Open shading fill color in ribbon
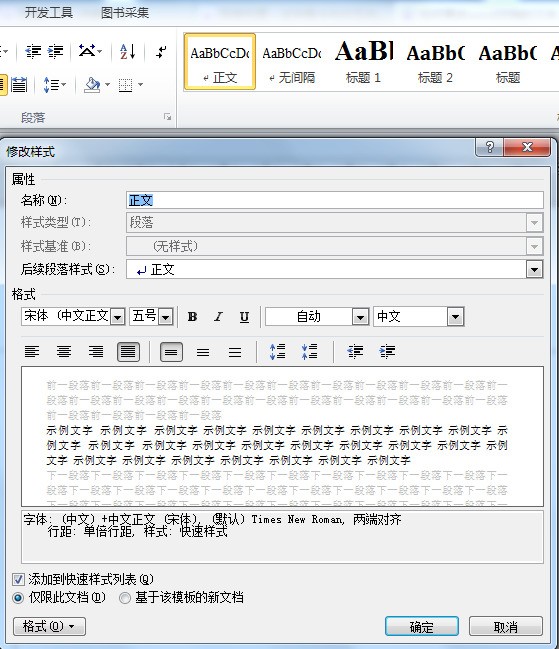Image resolution: width=559 pixels, height=649 pixels. [x=92, y=85]
